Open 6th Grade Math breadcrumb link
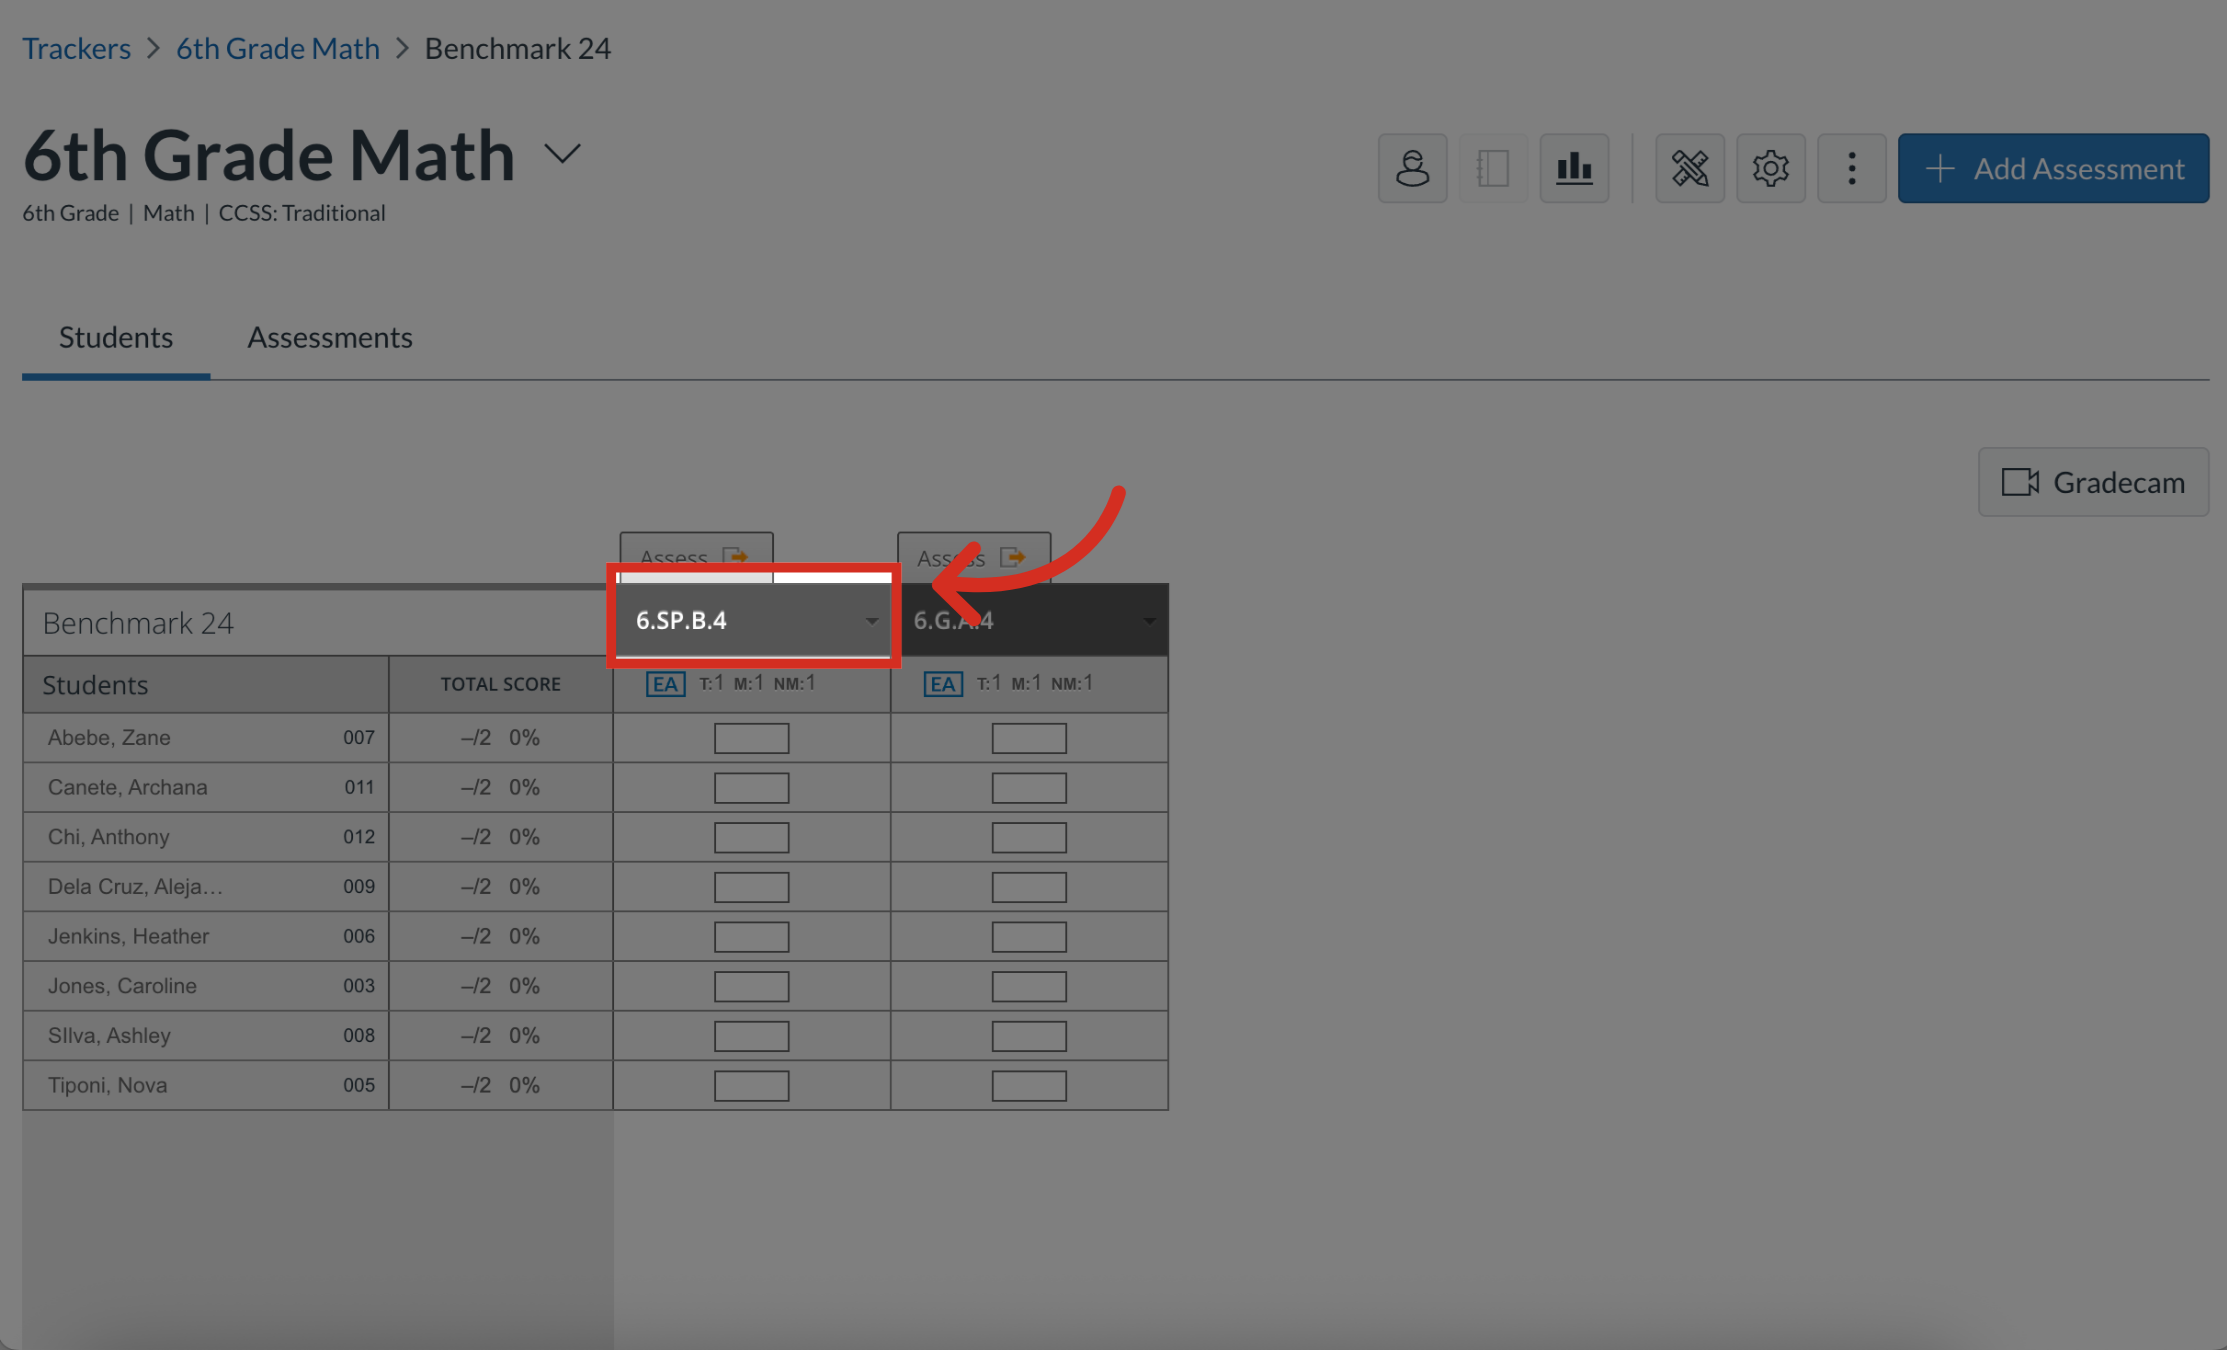2227x1350 pixels. pos(278,48)
